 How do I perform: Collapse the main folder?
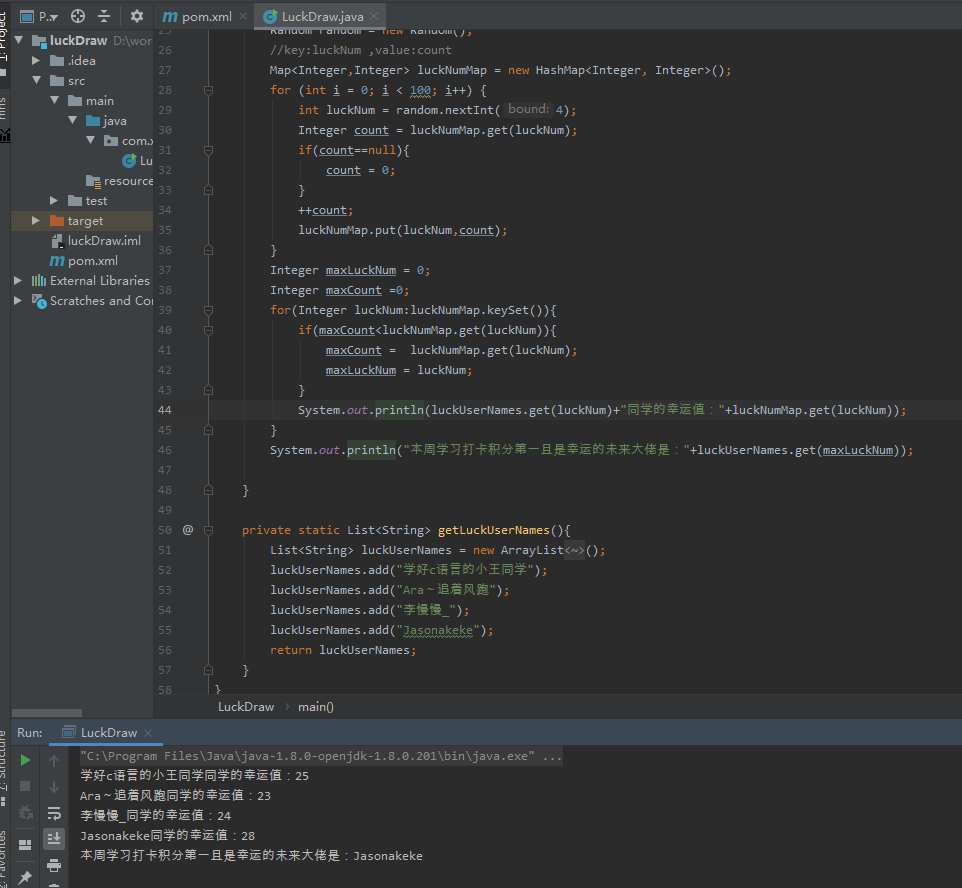(55, 101)
